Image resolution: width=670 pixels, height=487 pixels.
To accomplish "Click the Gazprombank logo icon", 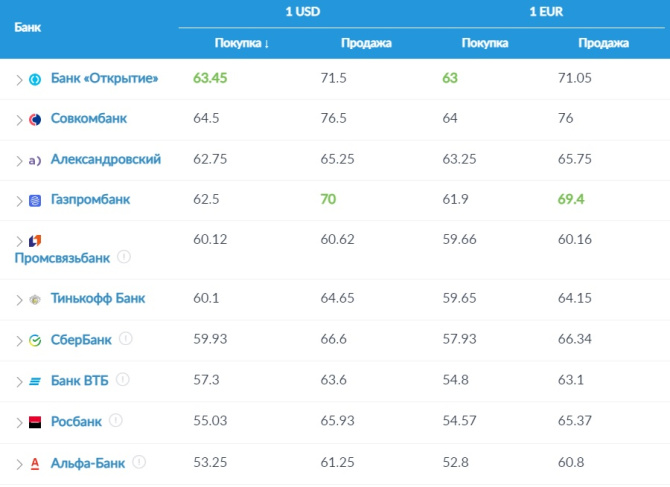I will click(35, 200).
